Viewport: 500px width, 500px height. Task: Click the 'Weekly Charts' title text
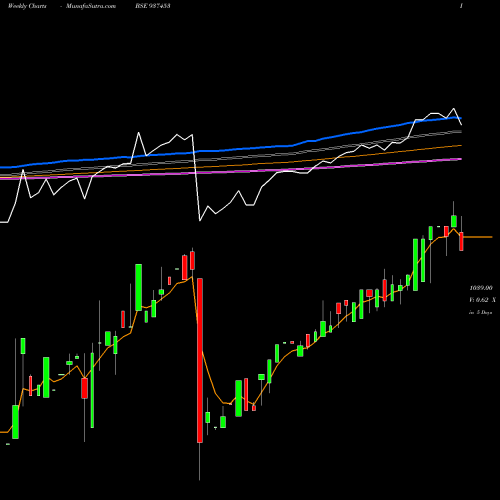click(x=27, y=6)
